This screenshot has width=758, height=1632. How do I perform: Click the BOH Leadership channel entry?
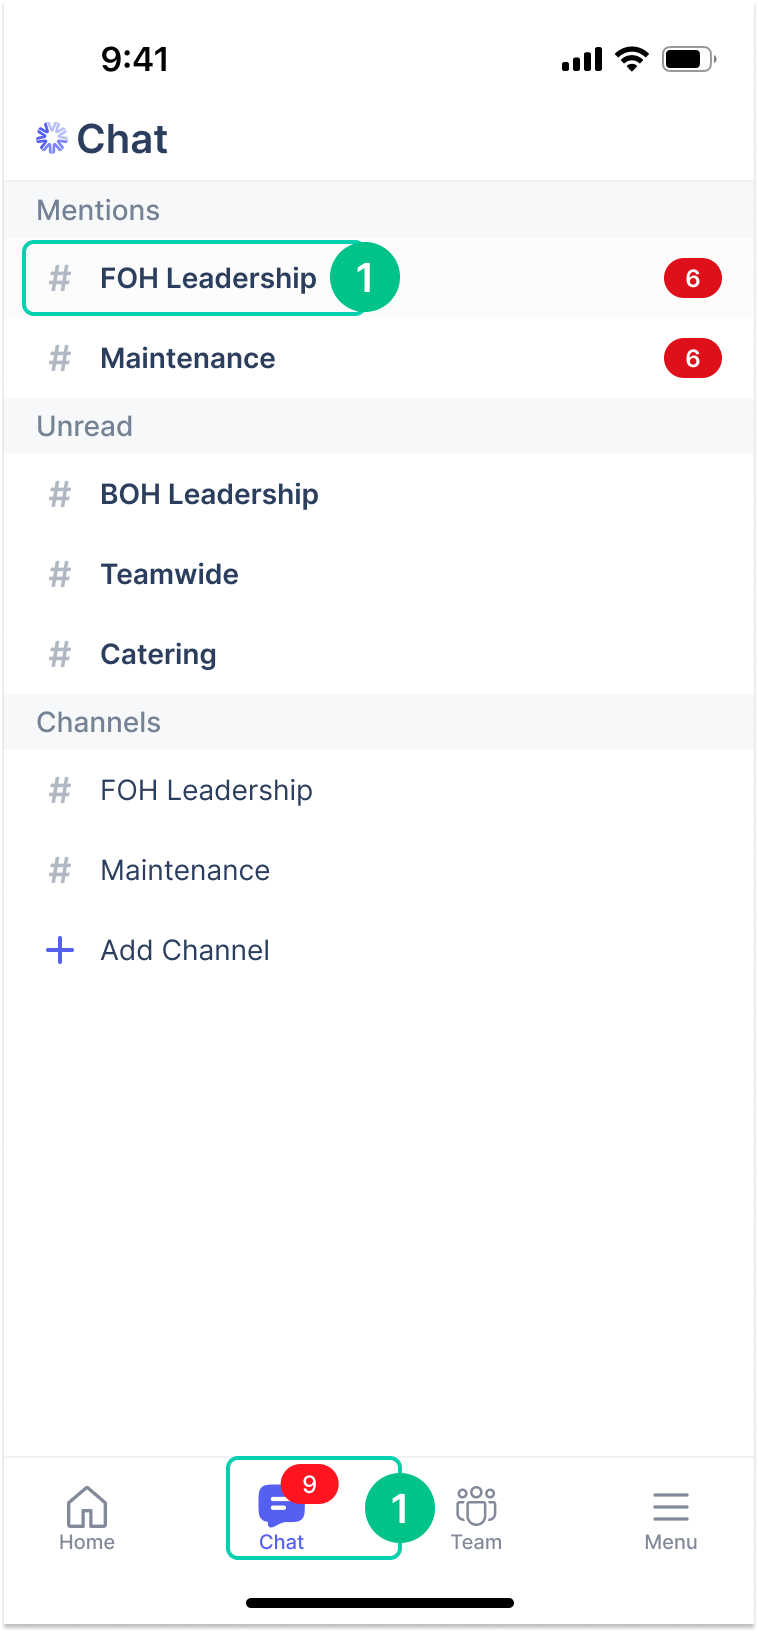click(209, 494)
